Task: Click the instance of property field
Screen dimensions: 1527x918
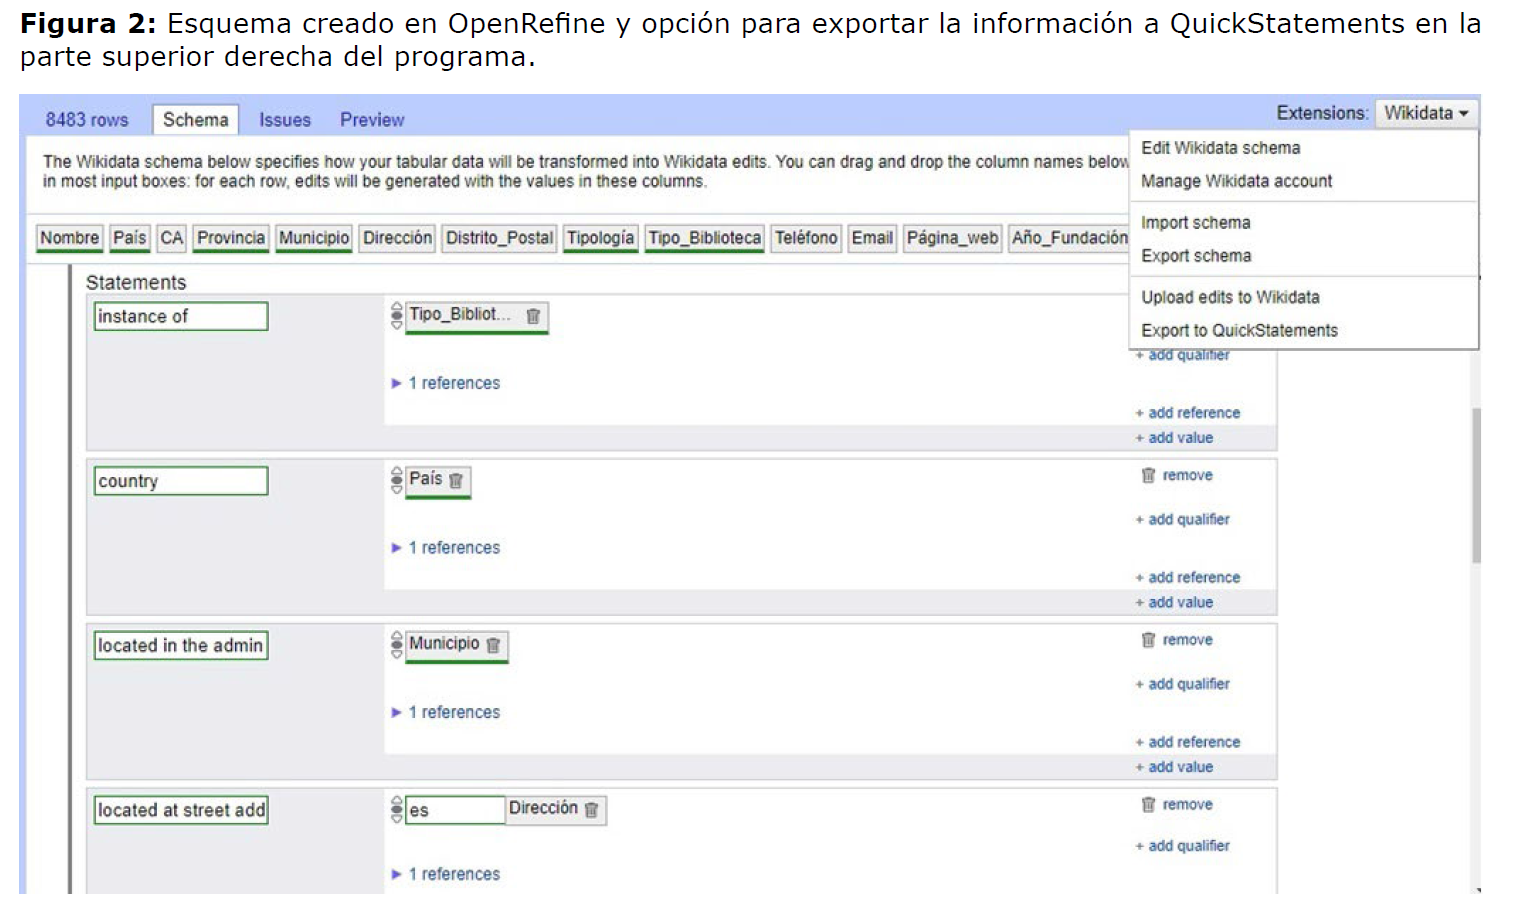Action: pos(181,316)
